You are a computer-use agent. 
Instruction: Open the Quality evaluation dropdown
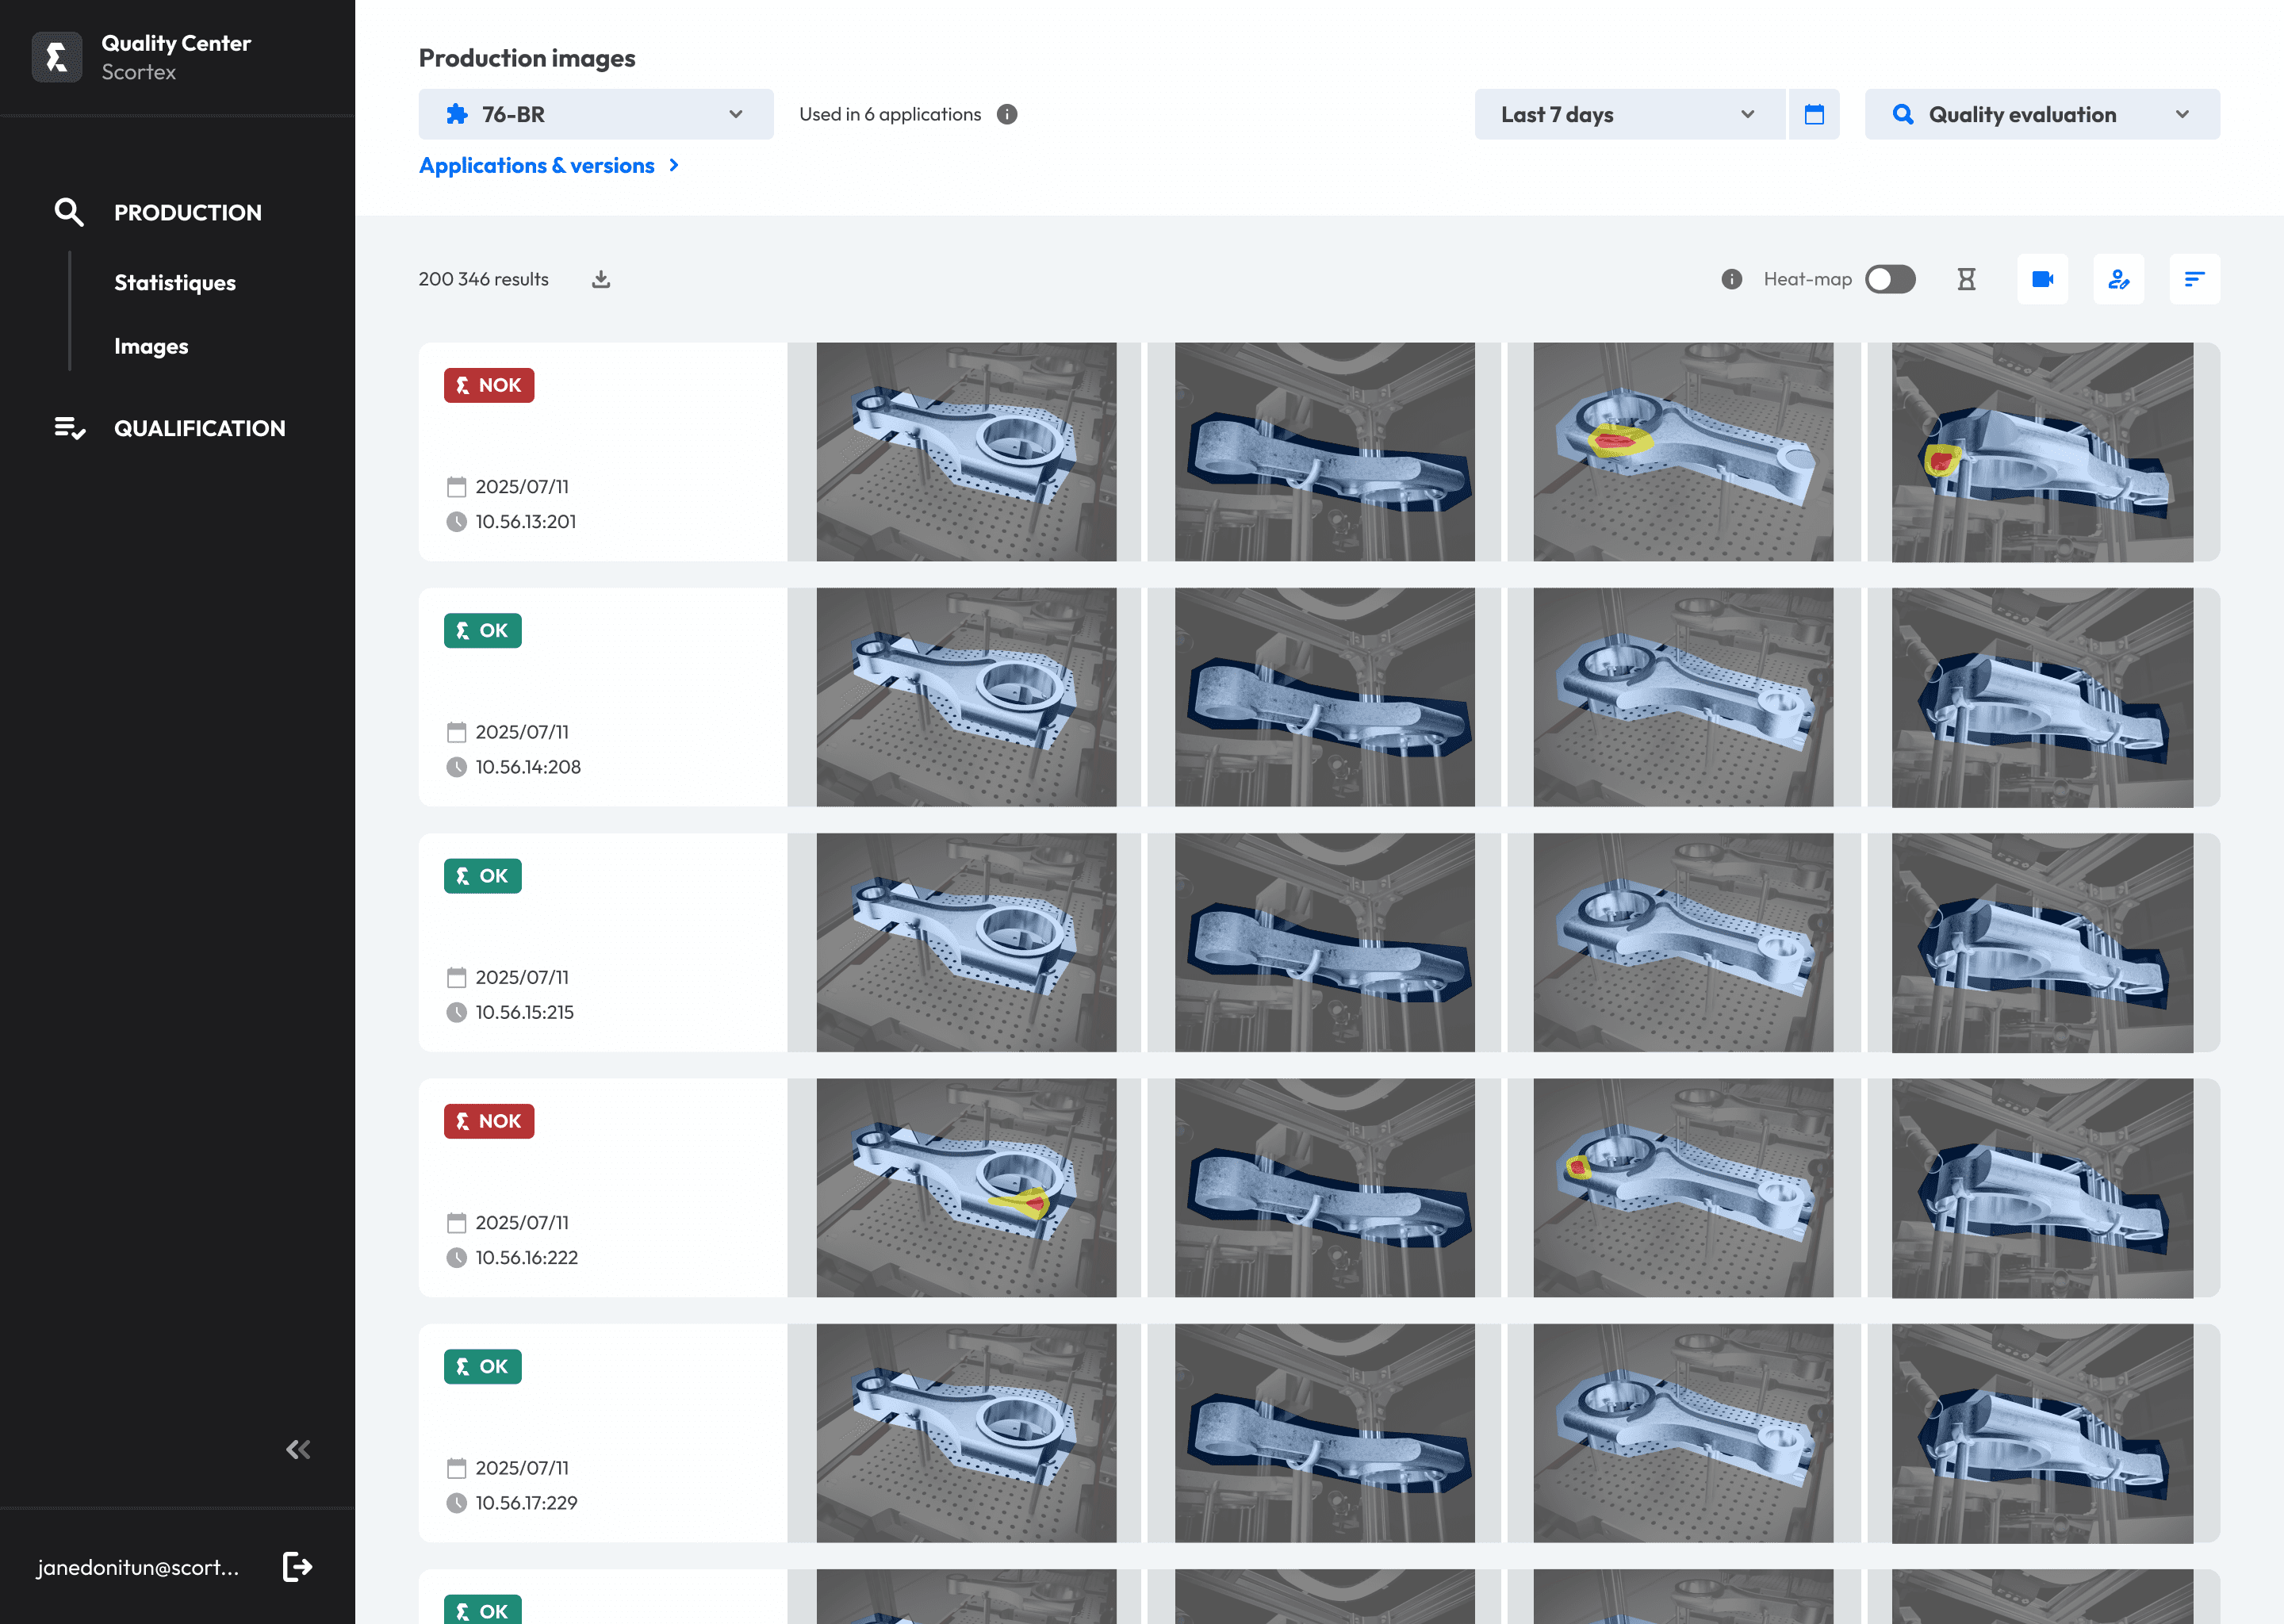click(x=2041, y=114)
